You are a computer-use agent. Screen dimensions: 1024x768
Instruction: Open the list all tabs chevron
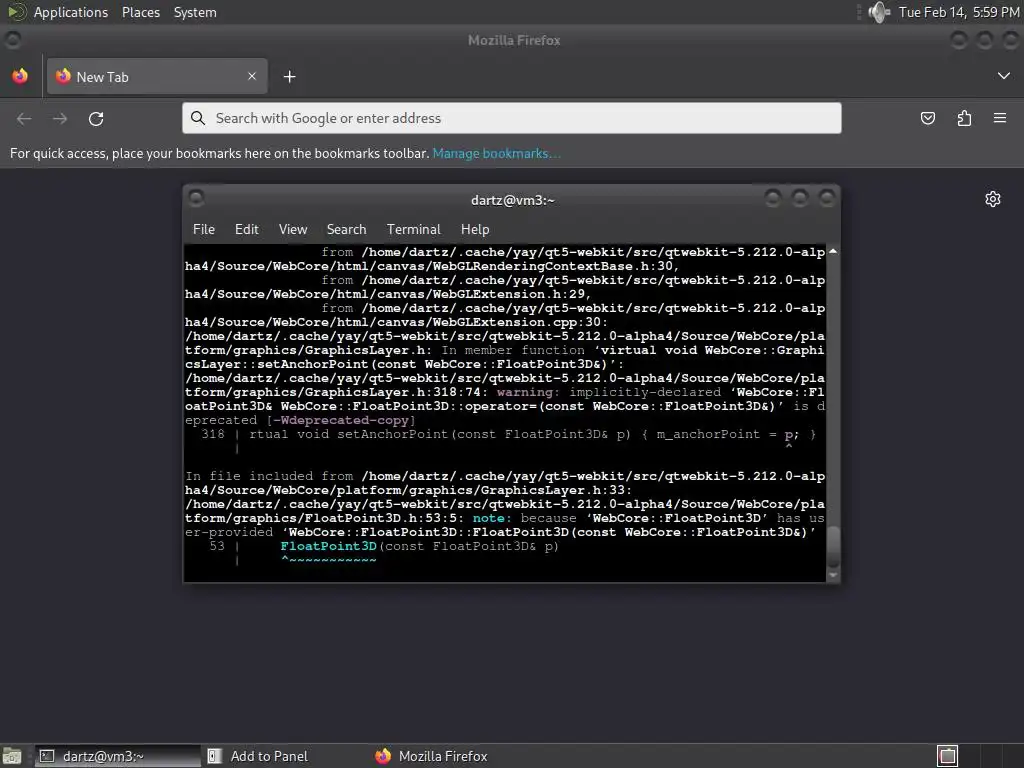tap(1004, 76)
